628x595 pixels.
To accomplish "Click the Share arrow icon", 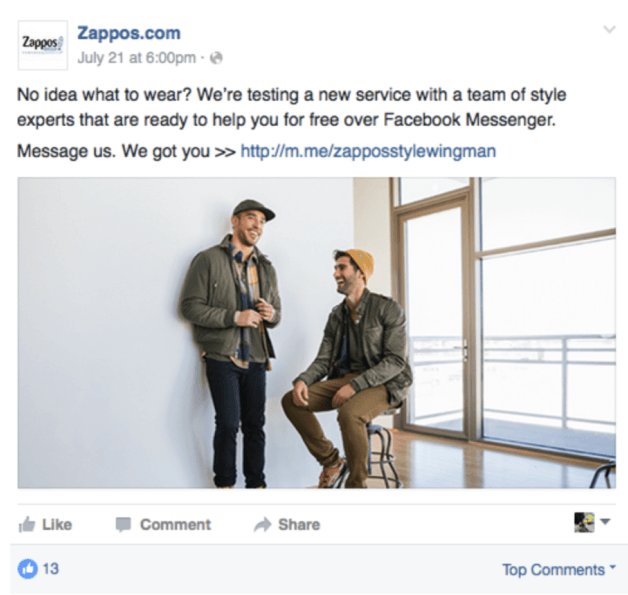I will click(262, 525).
